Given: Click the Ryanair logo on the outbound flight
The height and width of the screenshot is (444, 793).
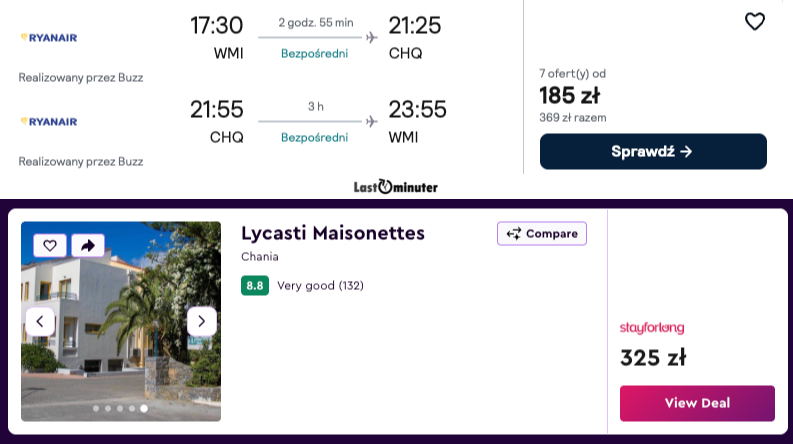Looking at the screenshot, I should click(49, 38).
